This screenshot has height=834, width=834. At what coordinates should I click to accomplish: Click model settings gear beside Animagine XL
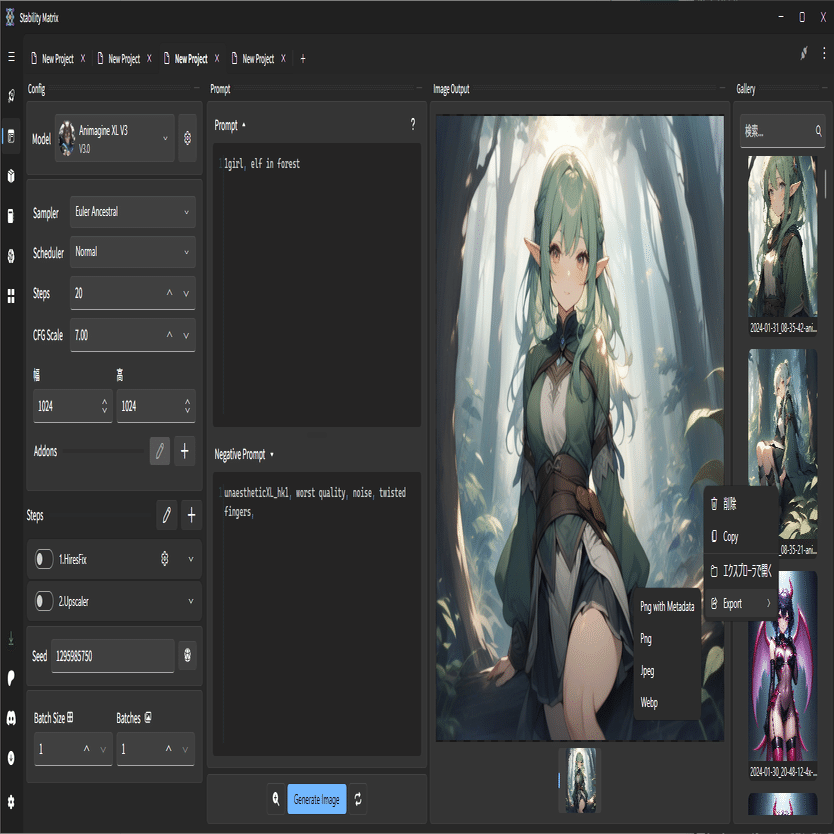tap(187, 139)
